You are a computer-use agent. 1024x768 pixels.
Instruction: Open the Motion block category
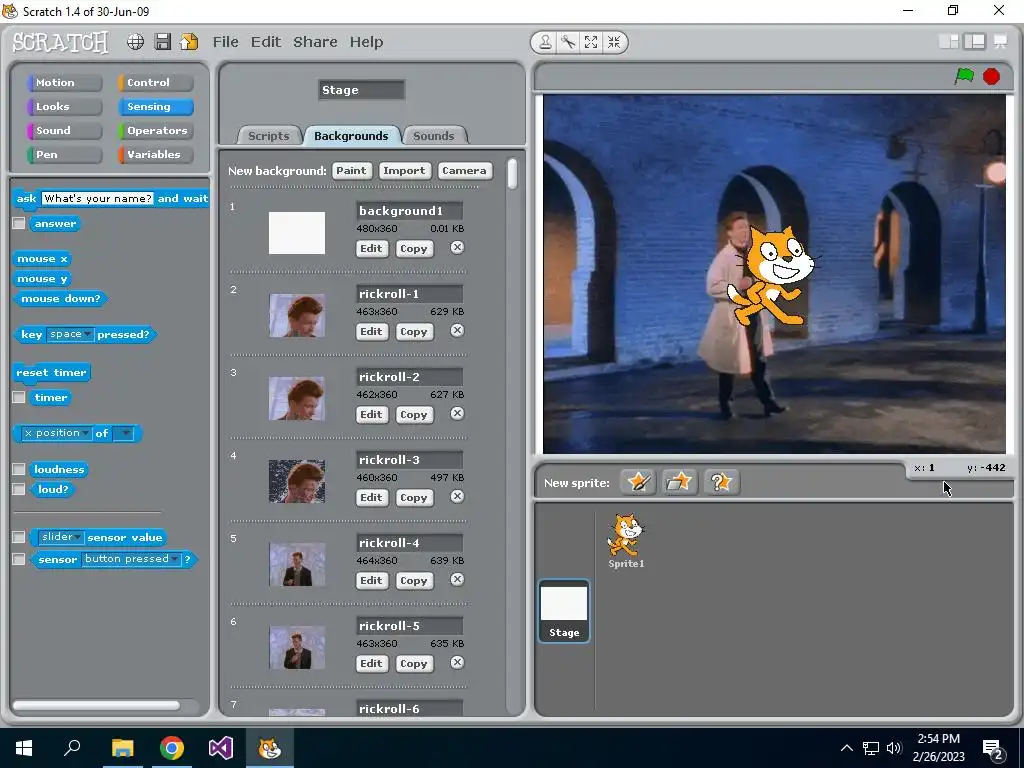[64, 82]
